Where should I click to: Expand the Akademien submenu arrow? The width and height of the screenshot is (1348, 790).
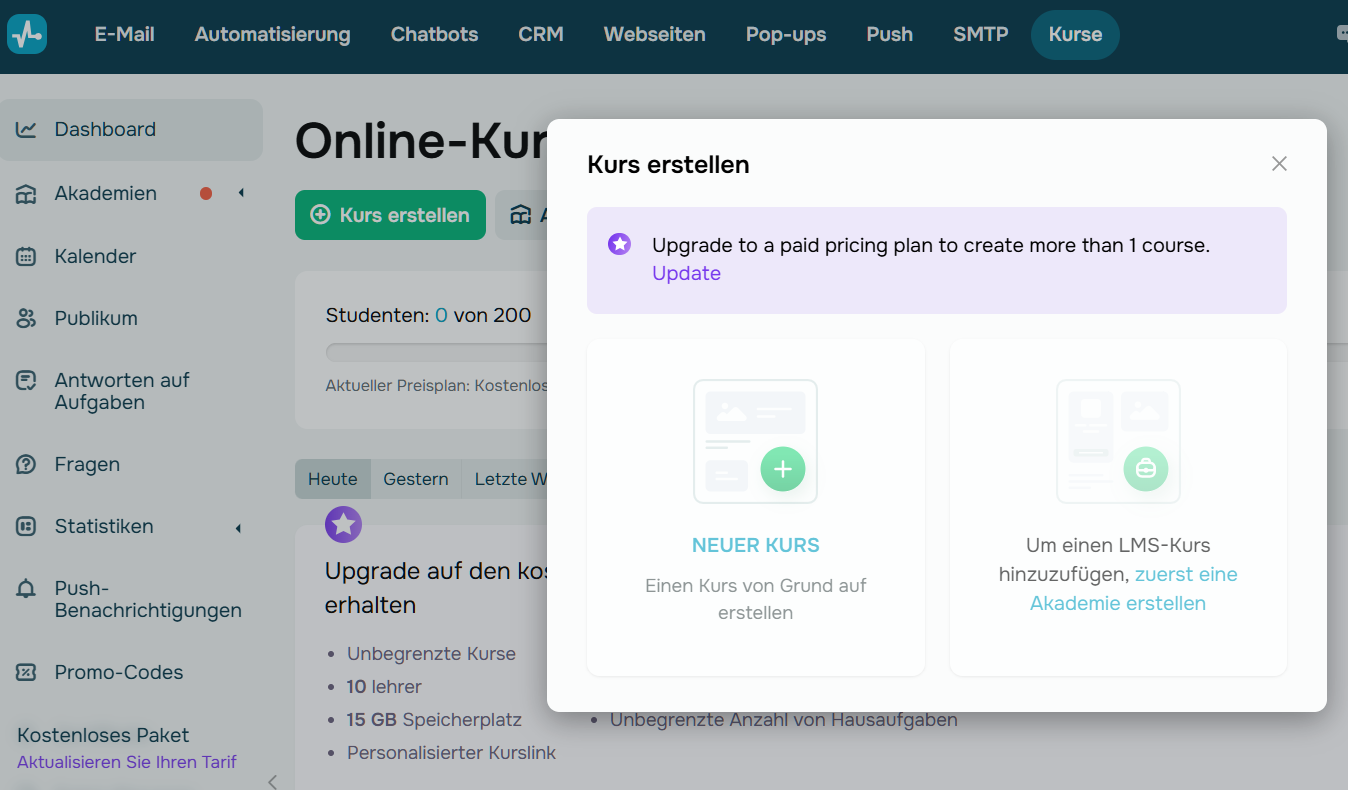(x=240, y=193)
